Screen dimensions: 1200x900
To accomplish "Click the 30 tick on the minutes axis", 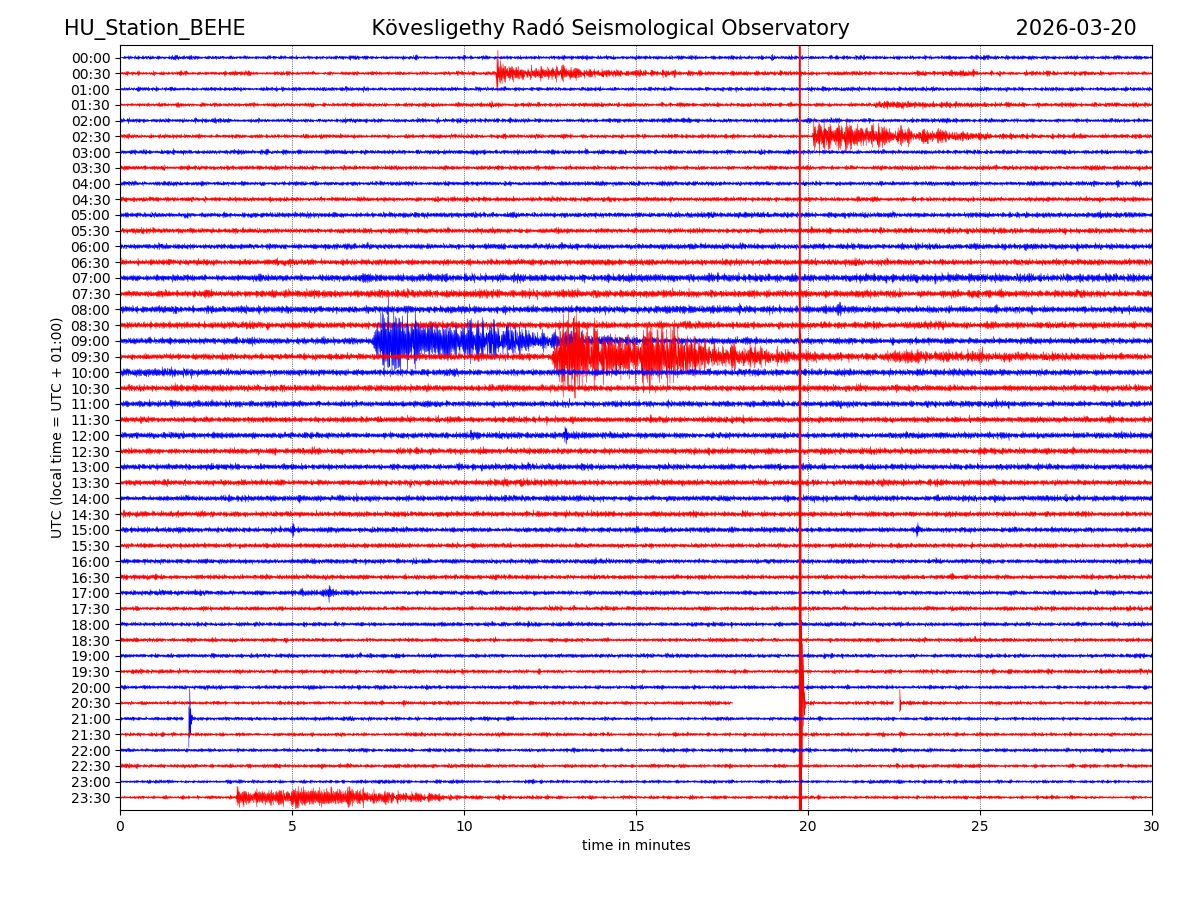I will (x=1151, y=827).
